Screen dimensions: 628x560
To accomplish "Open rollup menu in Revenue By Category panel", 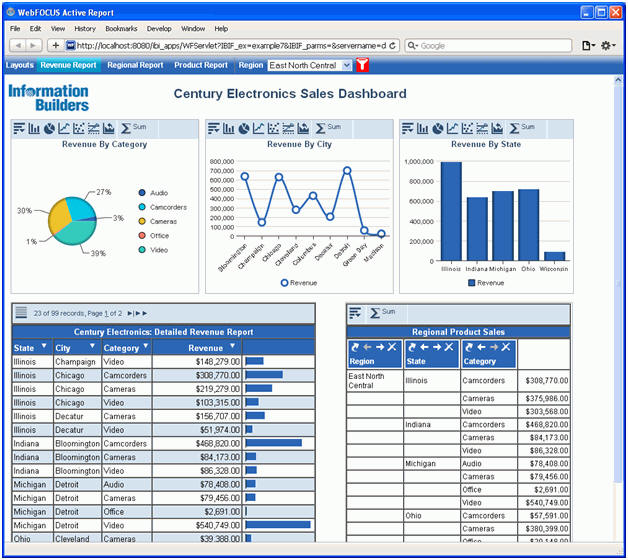I will (x=19, y=128).
